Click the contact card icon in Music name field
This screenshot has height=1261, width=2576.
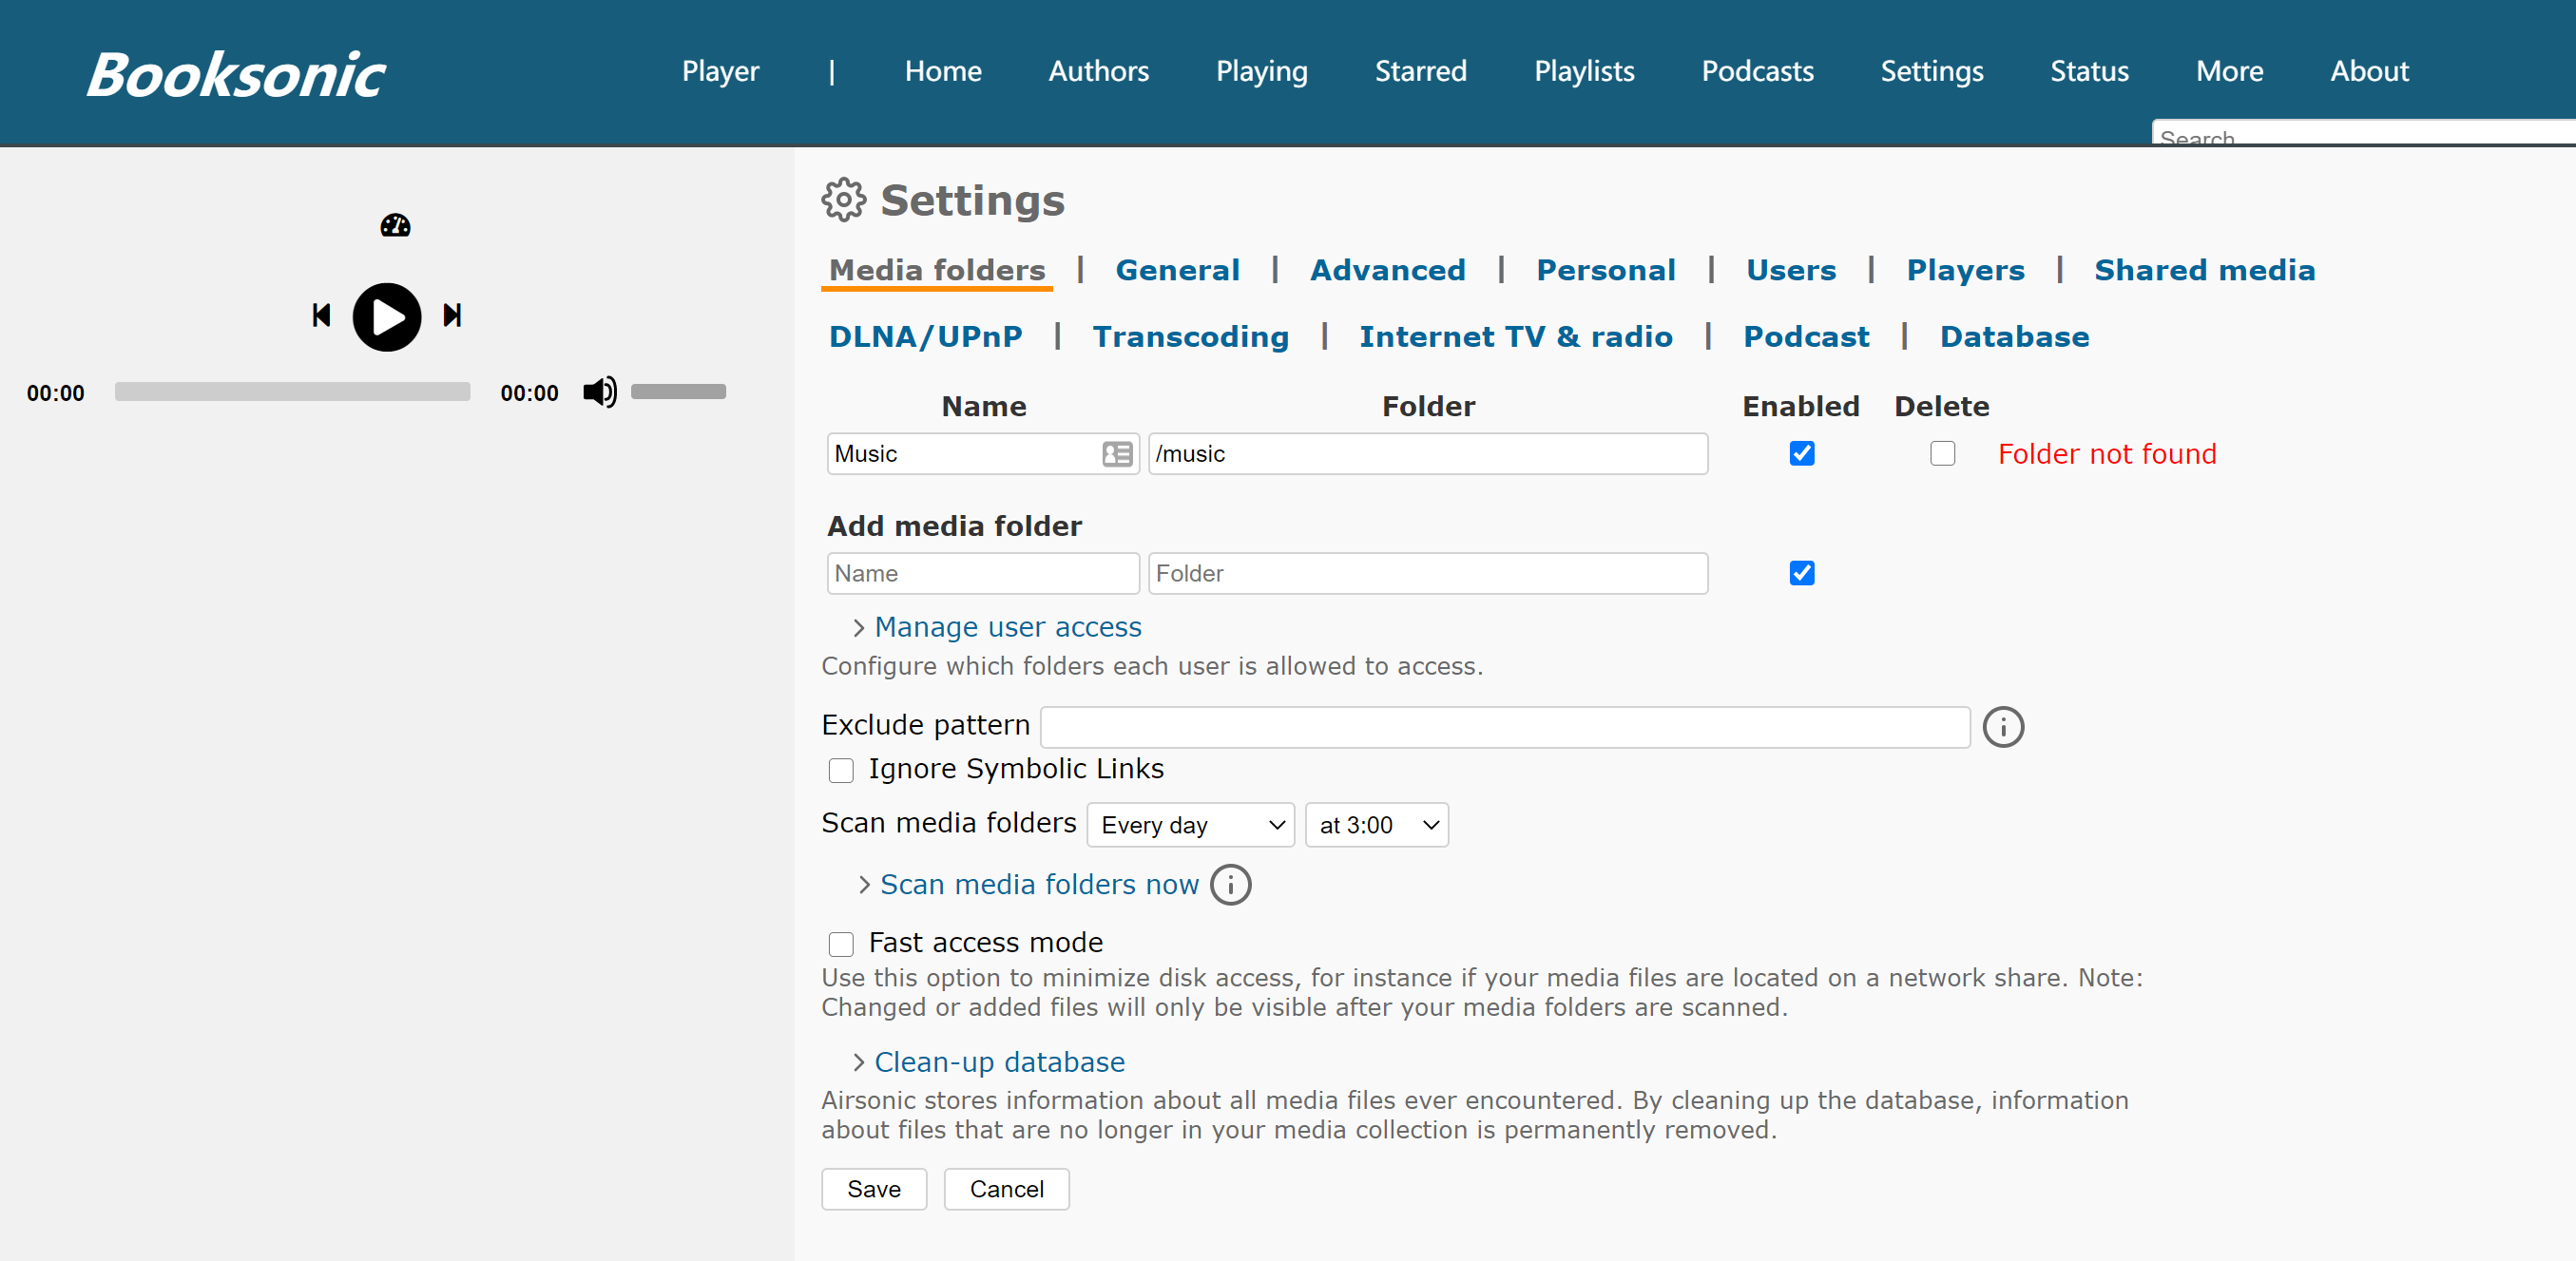click(1116, 454)
